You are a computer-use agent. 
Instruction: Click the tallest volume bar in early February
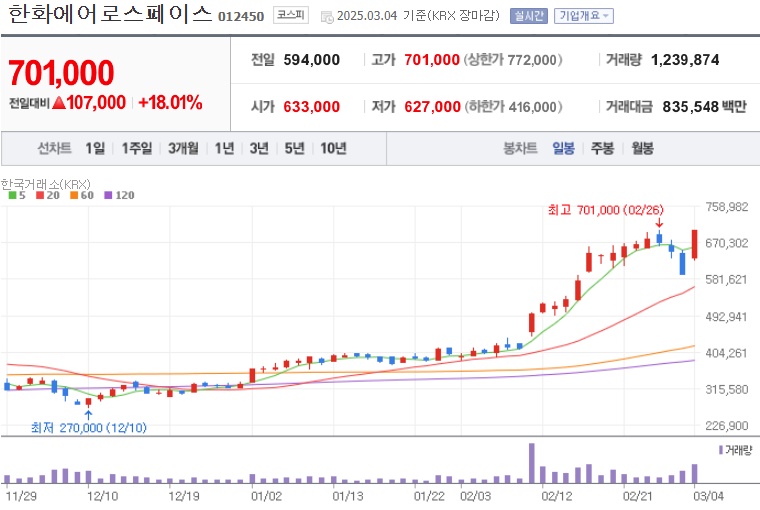coord(532,463)
